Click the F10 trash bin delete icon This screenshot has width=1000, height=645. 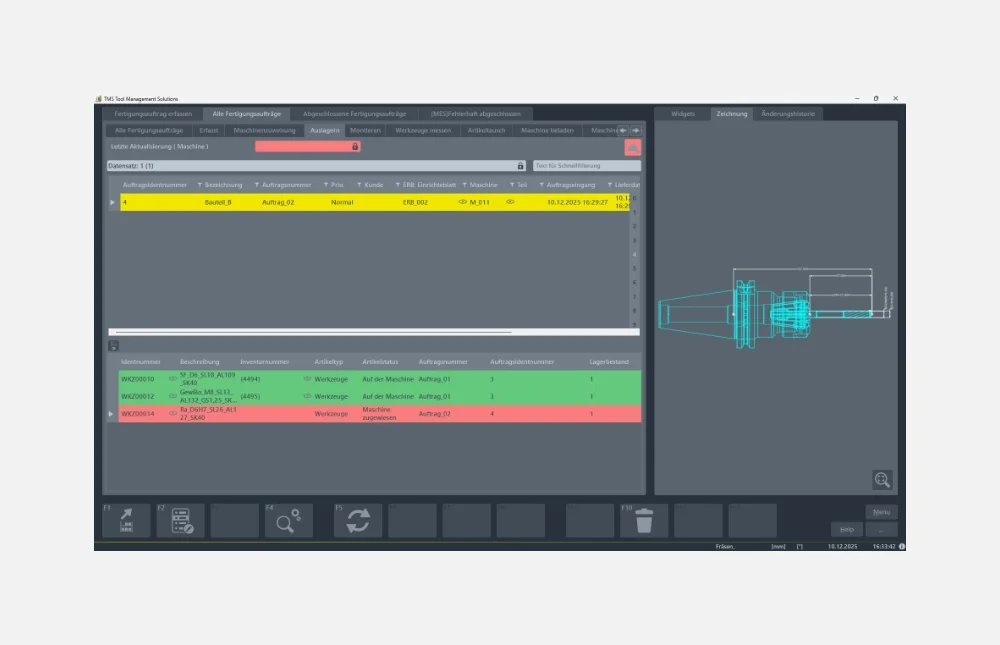(x=644, y=521)
